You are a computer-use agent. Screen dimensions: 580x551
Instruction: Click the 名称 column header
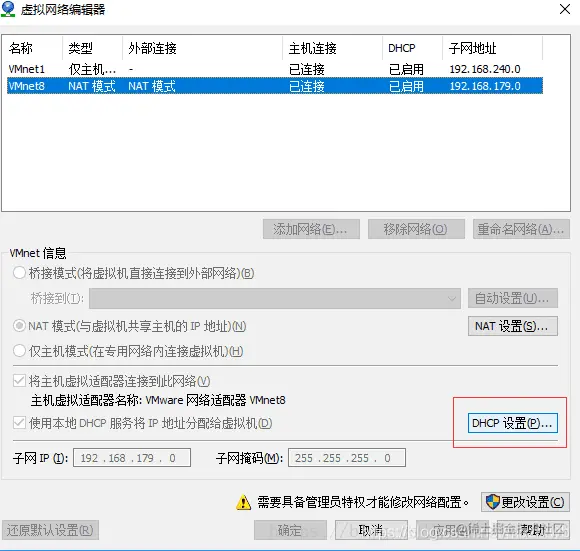point(34,48)
